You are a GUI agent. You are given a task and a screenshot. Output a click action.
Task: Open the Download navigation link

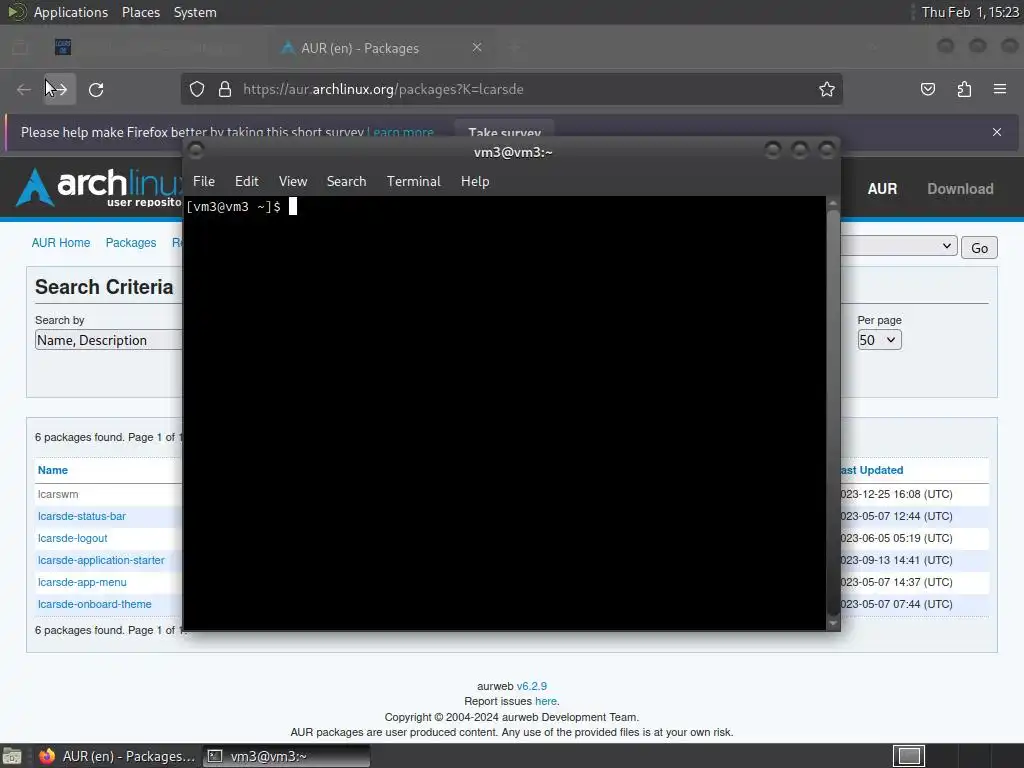point(960,189)
